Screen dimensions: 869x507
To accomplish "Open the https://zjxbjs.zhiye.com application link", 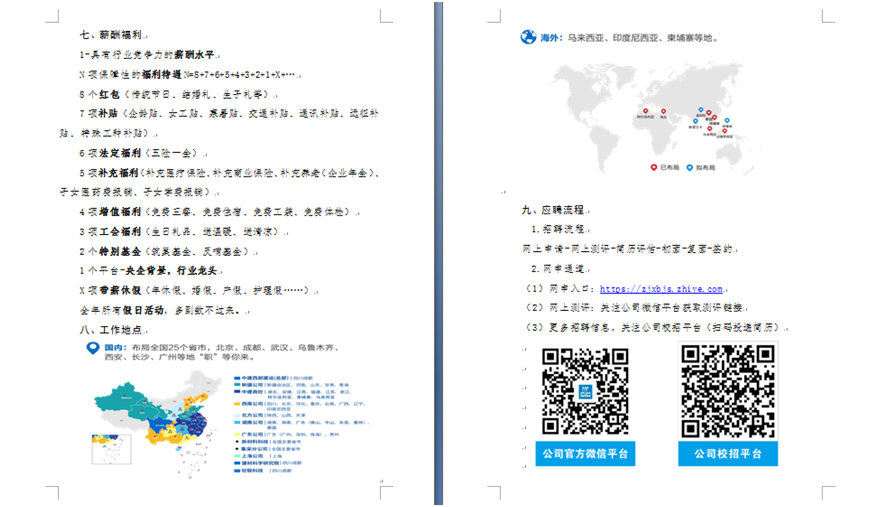I will point(661,289).
